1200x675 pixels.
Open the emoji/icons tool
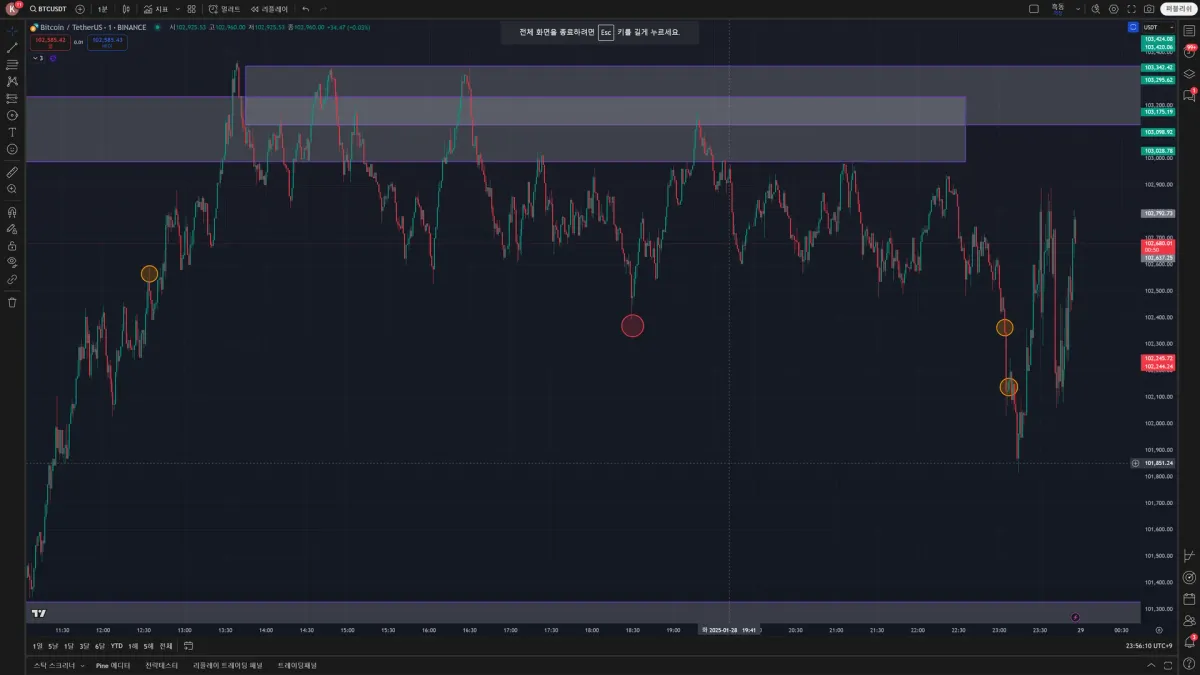tap(12, 149)
